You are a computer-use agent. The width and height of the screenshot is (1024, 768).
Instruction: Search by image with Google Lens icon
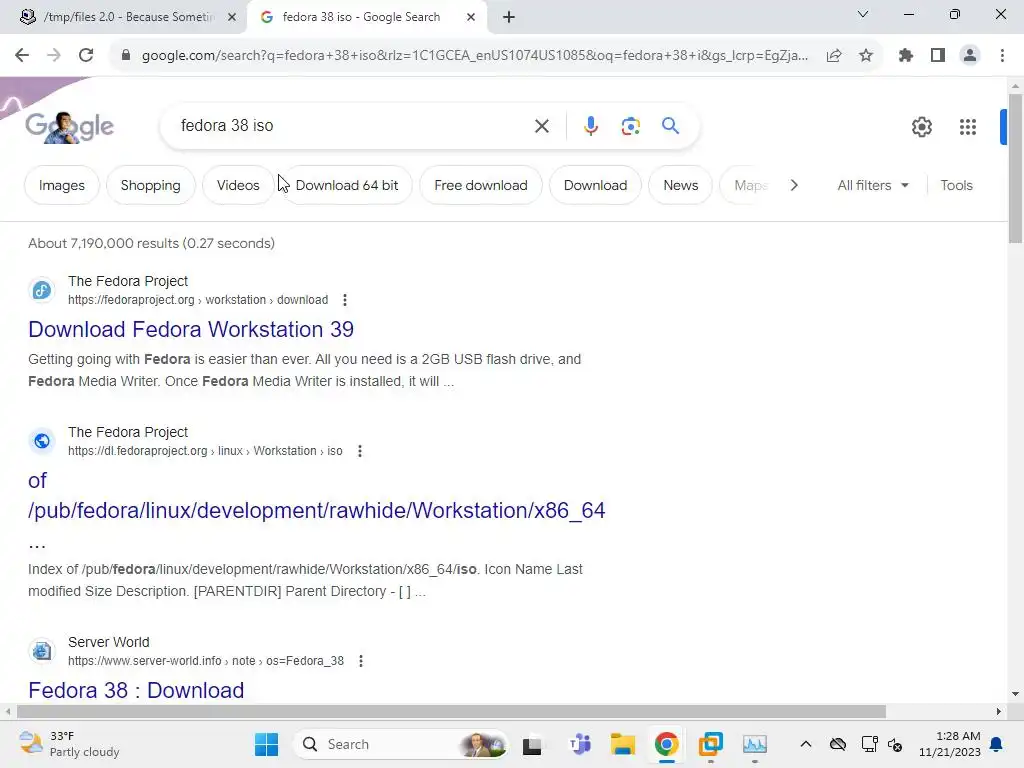[x=631, y=126]
